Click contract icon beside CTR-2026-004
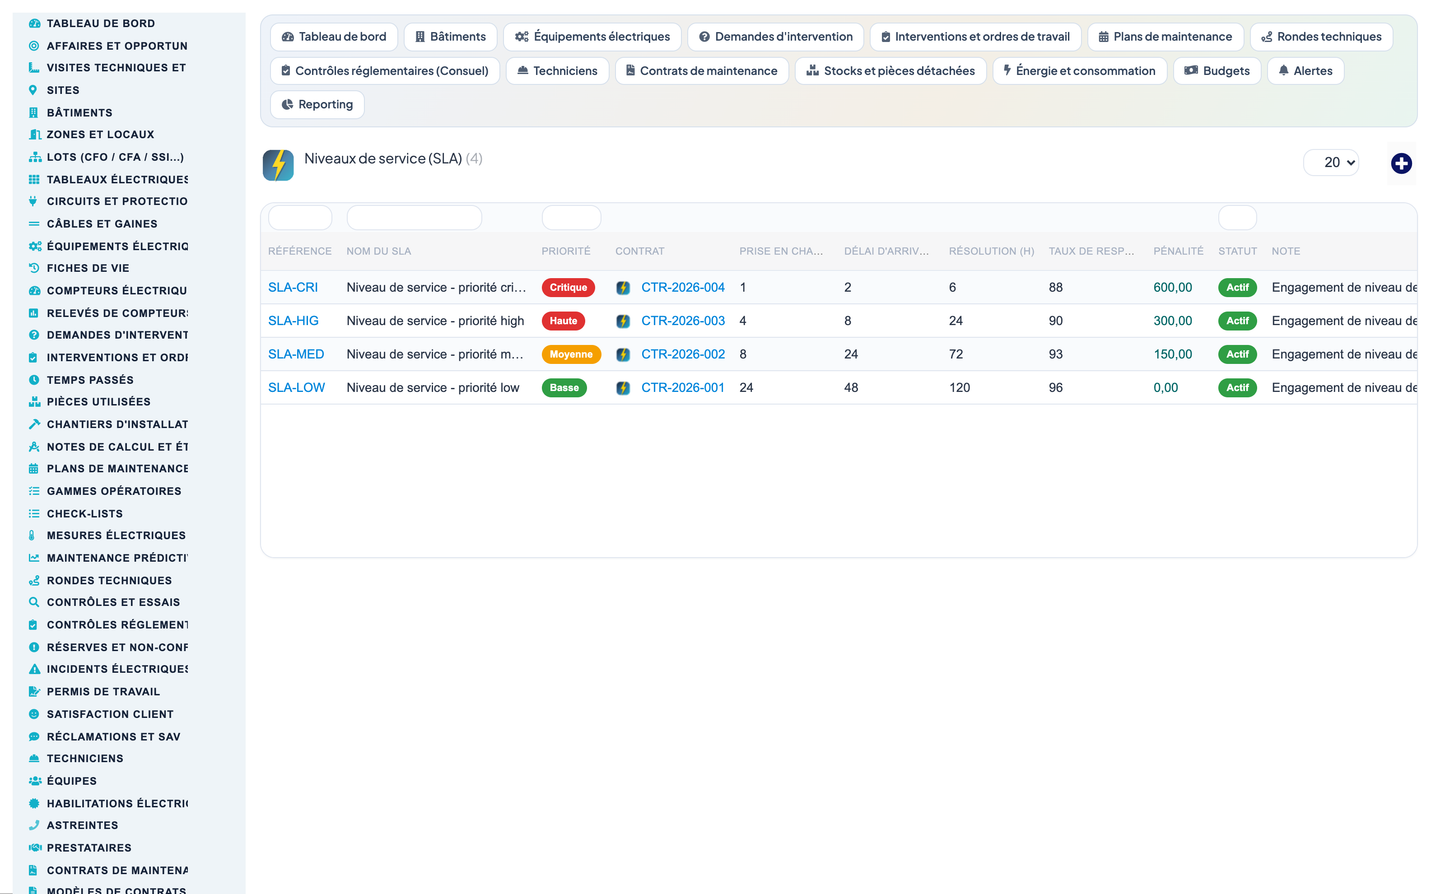Screen dimensions: 1445x894 pos(623,288)
